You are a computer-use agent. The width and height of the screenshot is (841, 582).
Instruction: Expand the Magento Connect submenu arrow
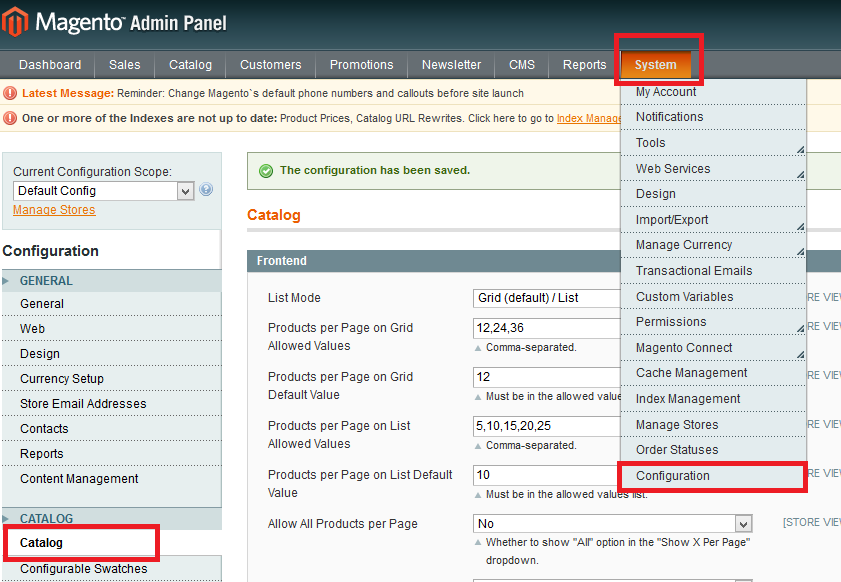(800, 355)
